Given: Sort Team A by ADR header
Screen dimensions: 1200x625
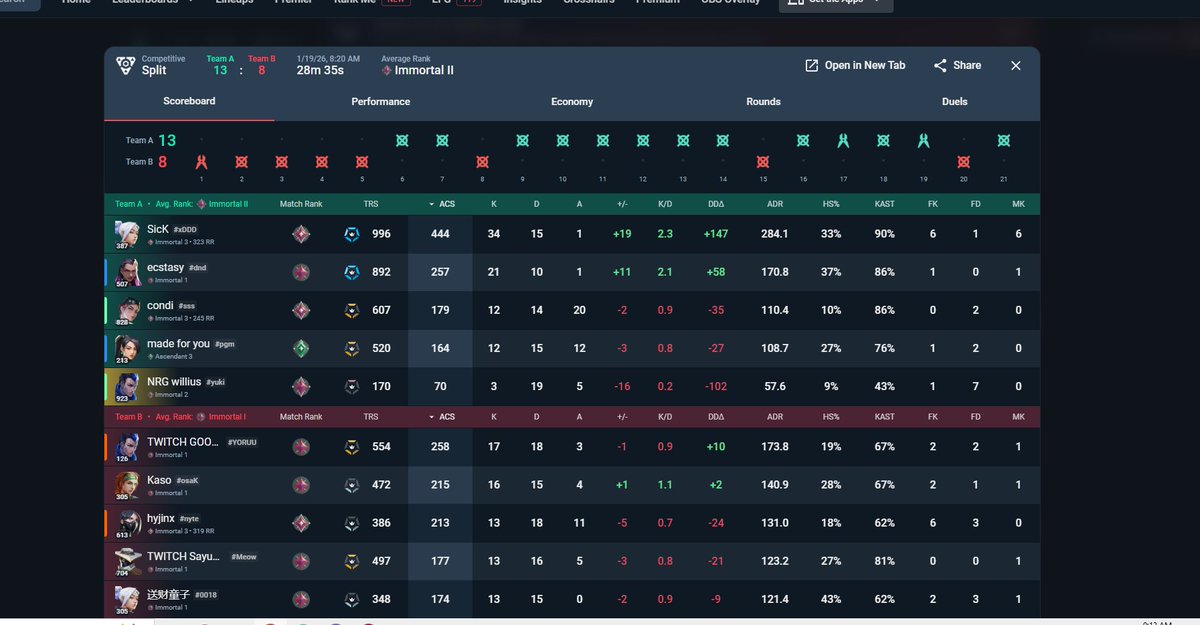Looking at the screenshot, I should tap(774, 204).
